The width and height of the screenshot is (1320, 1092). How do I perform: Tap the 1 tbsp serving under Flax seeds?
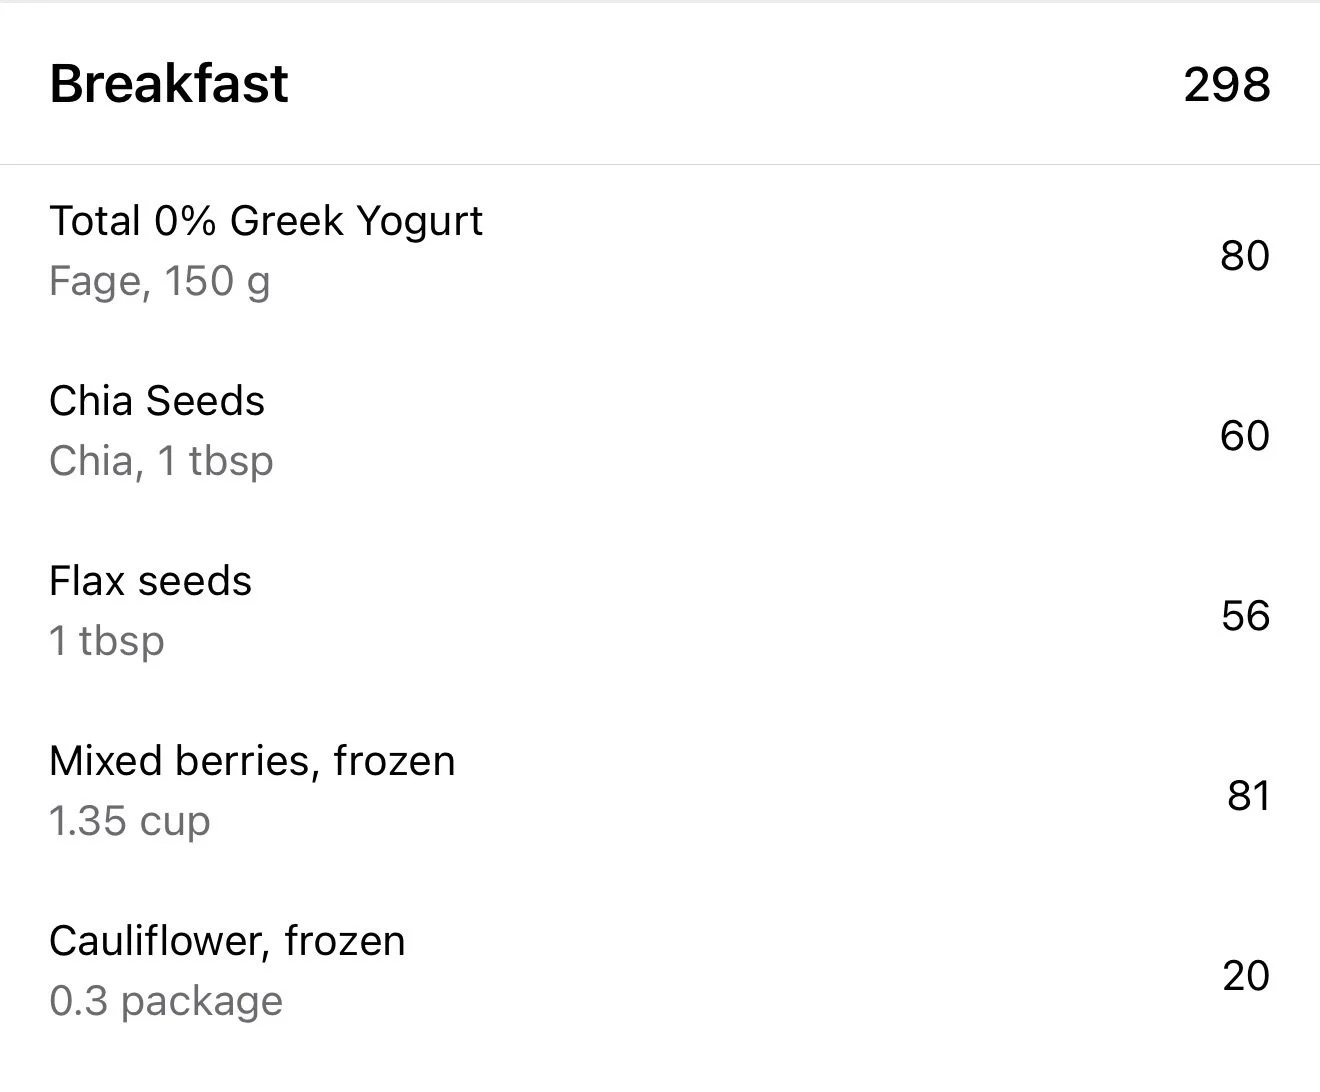click(107, 641)
